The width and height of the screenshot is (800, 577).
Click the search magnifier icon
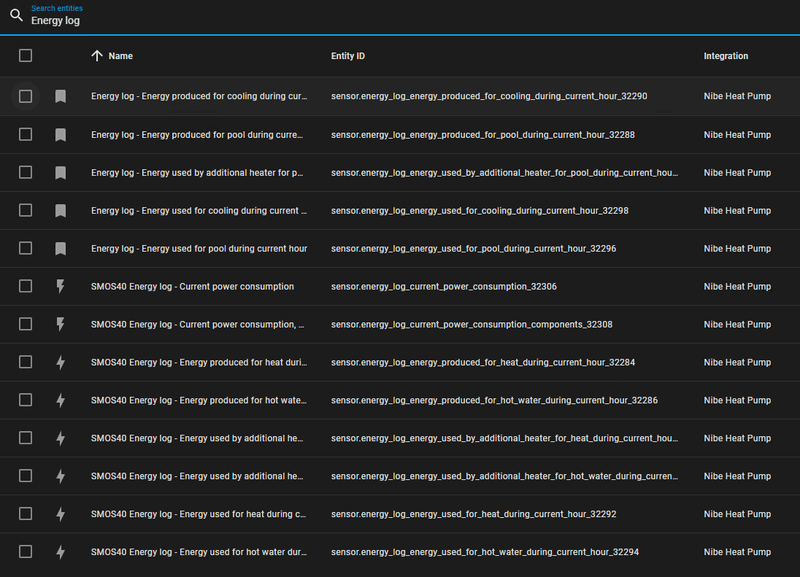tap(16, 15)
